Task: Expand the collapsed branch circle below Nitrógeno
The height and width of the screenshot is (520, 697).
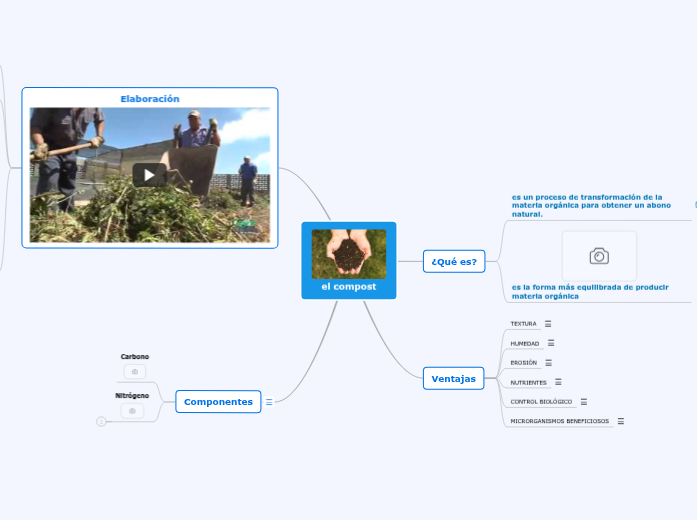Action: (x=101, y=422)
